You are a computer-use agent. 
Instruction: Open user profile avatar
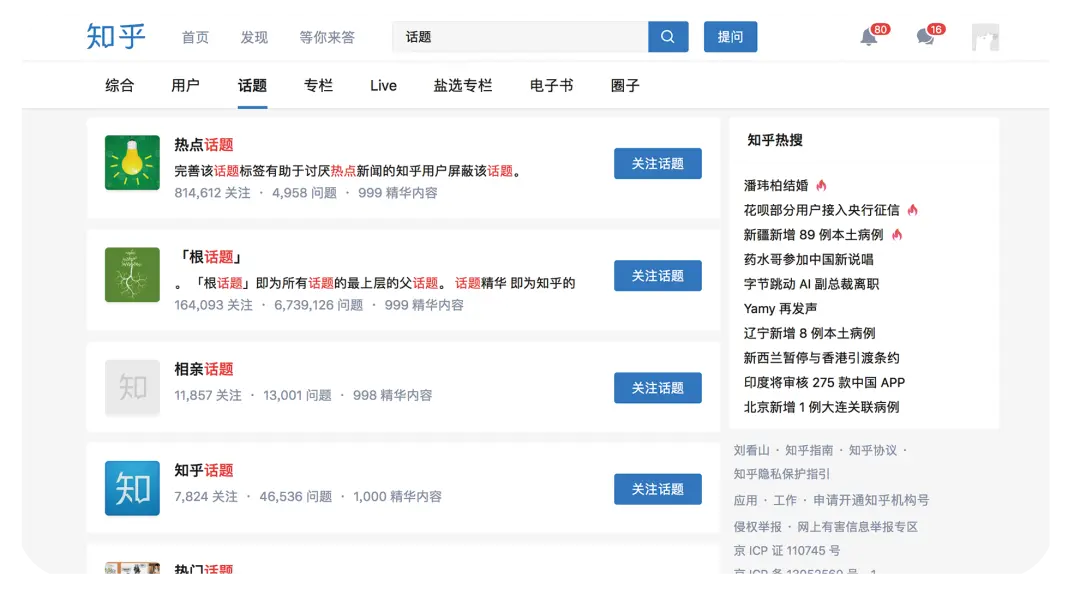(x=985, y=38)
